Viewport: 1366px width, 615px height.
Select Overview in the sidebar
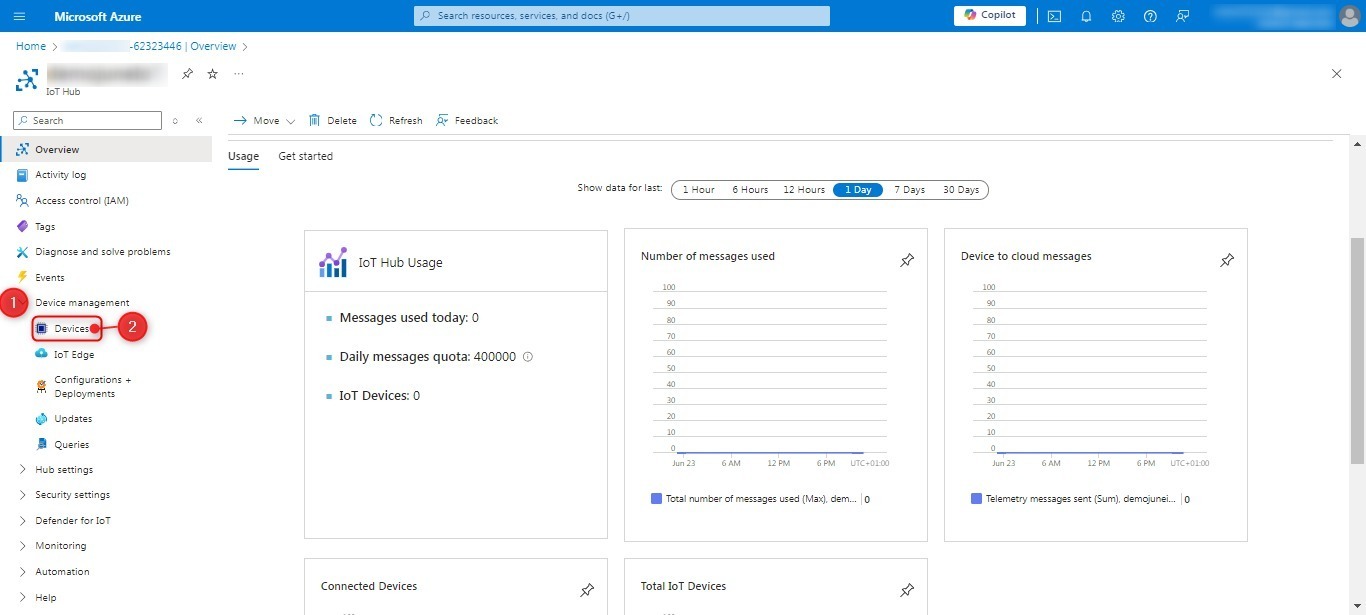(106, 149)
